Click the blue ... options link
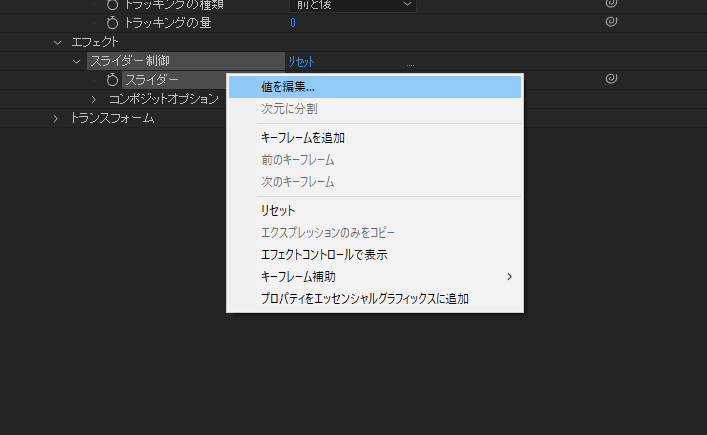 410,64
